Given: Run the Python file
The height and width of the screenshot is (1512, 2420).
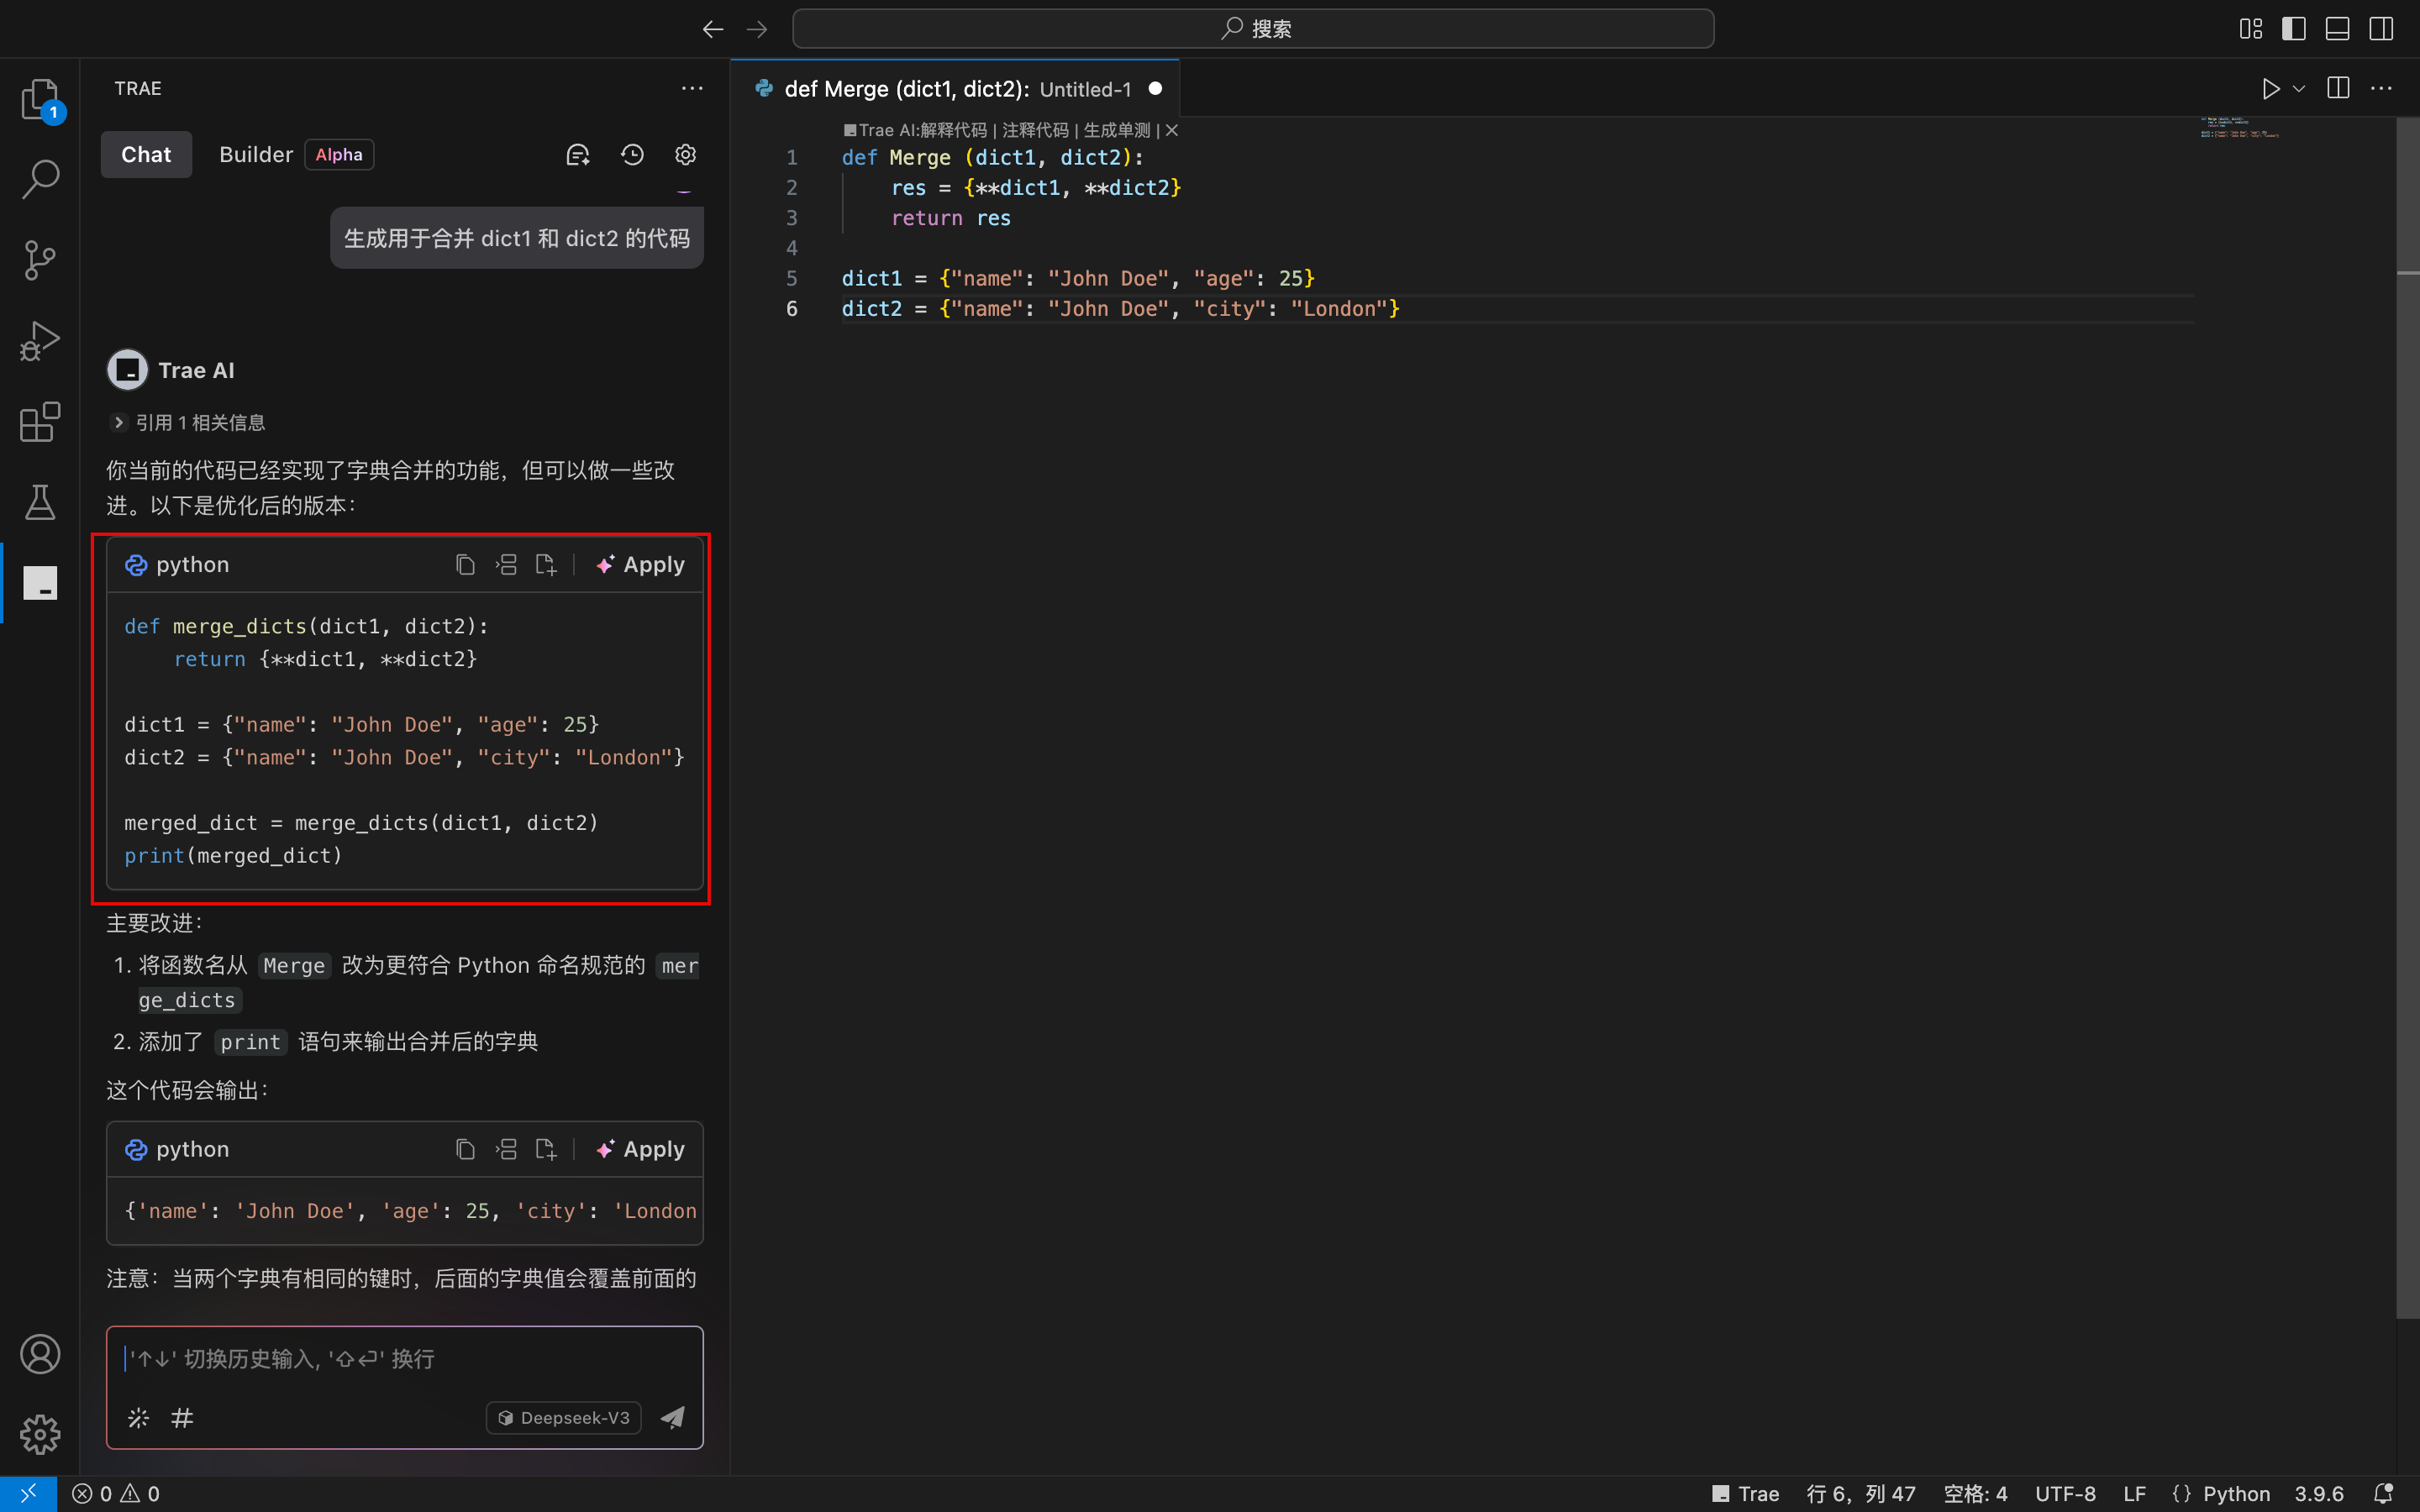Looking at the screenshot, I should (x=2271, y=89).
